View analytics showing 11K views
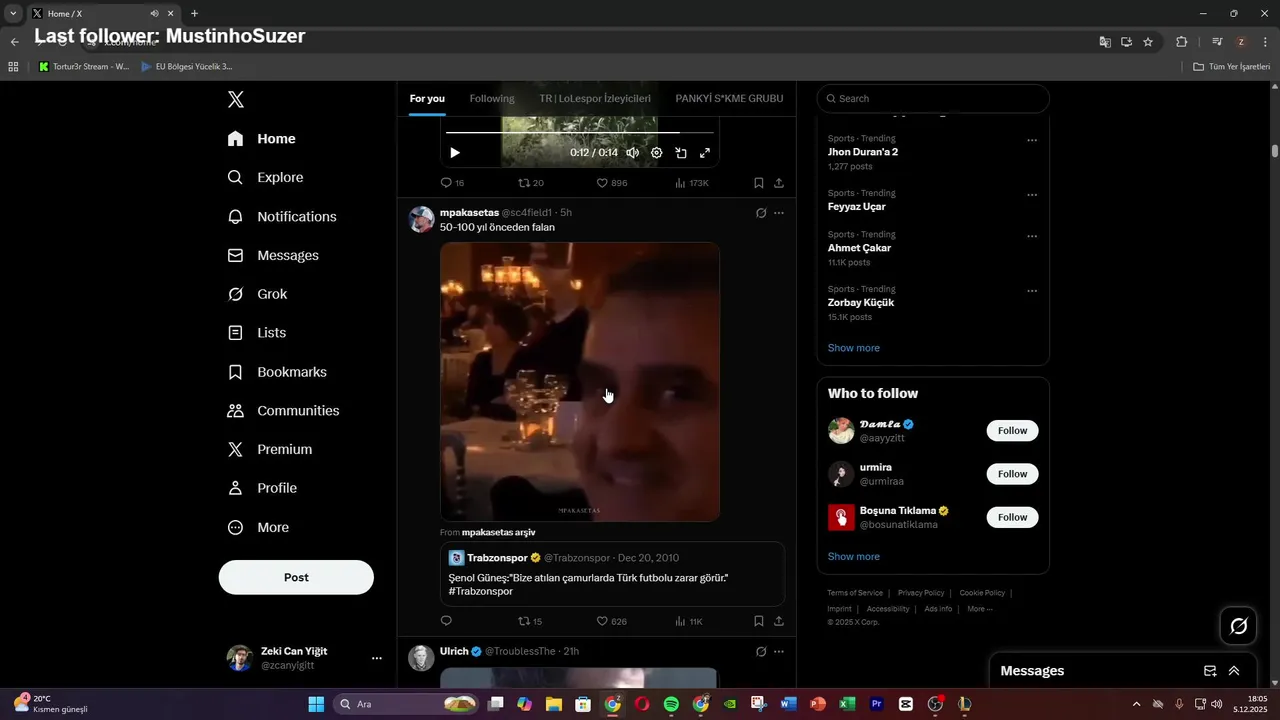This screenshot has height=720, width=1280. click(x=689, y=621)
